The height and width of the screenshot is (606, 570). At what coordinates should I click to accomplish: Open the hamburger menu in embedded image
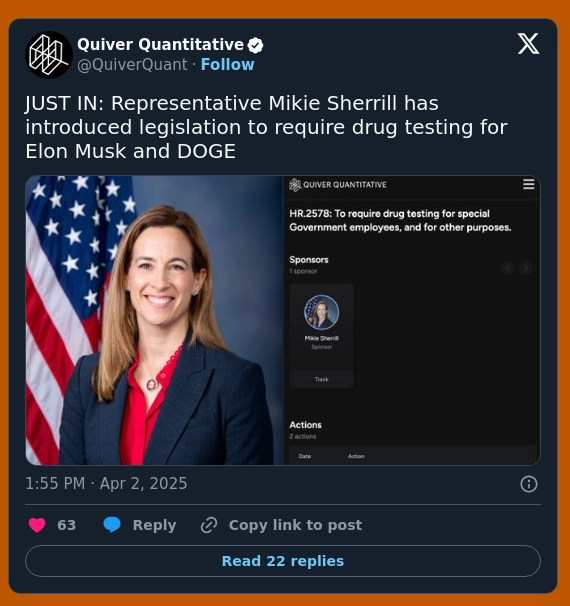pyautogui.click(x=529, y=184)
